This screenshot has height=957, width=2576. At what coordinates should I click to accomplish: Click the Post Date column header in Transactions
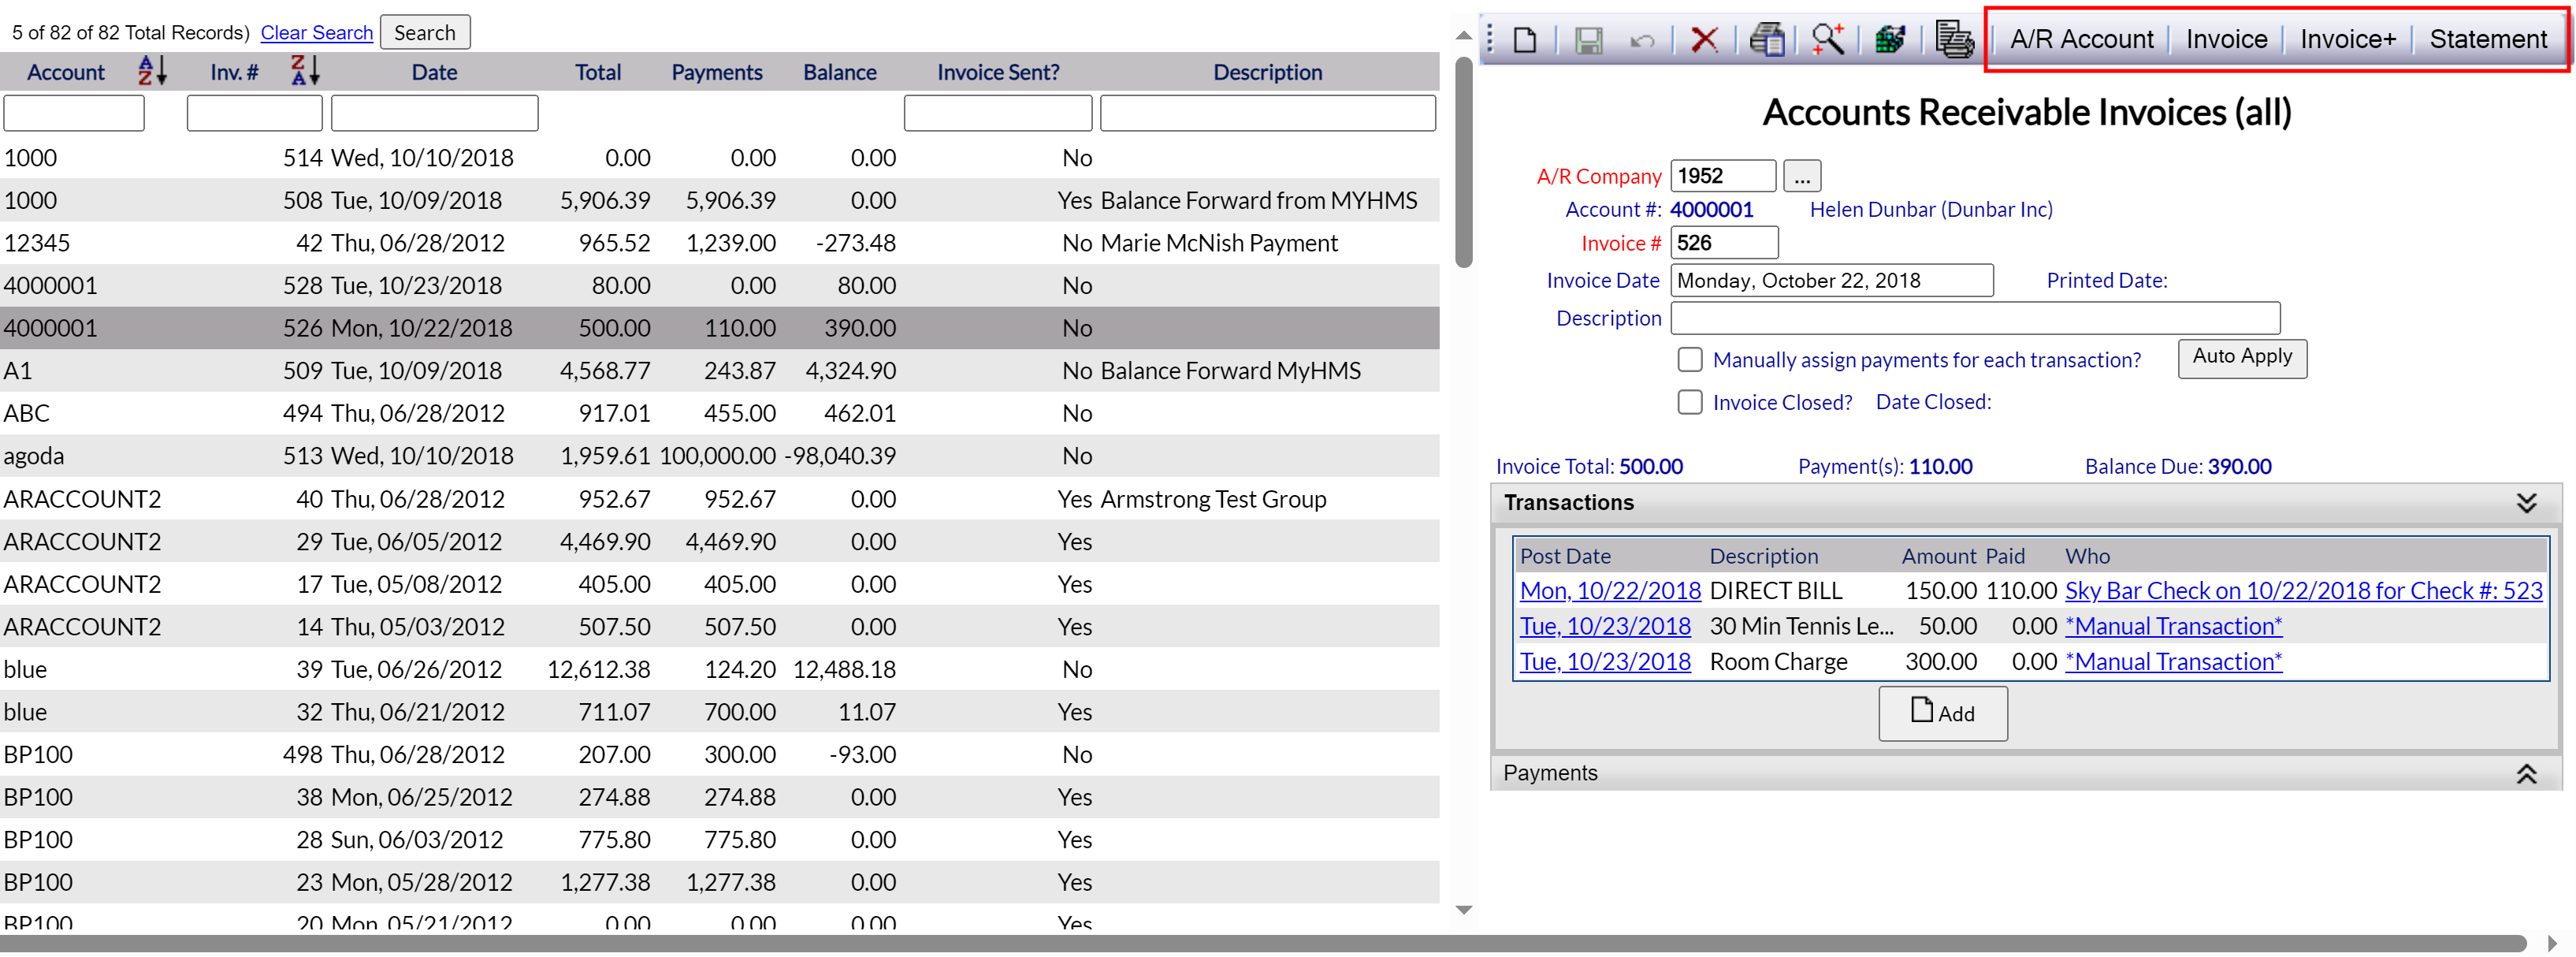(x=1564, y=556)
